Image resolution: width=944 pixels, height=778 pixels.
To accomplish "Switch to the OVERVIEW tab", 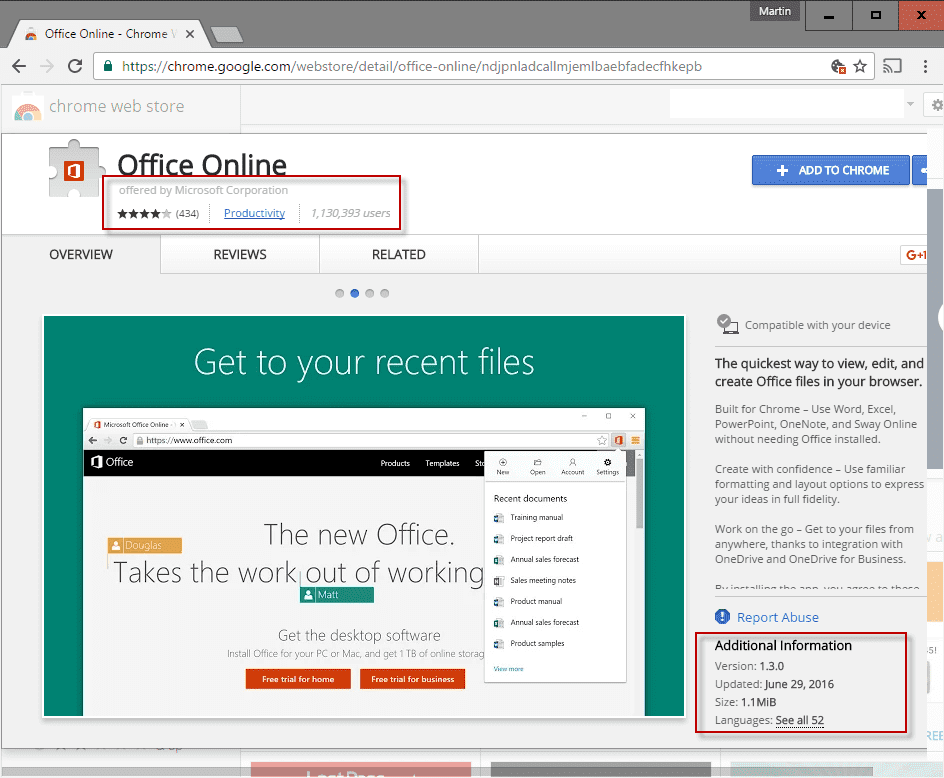I will (x=81, y=255).
